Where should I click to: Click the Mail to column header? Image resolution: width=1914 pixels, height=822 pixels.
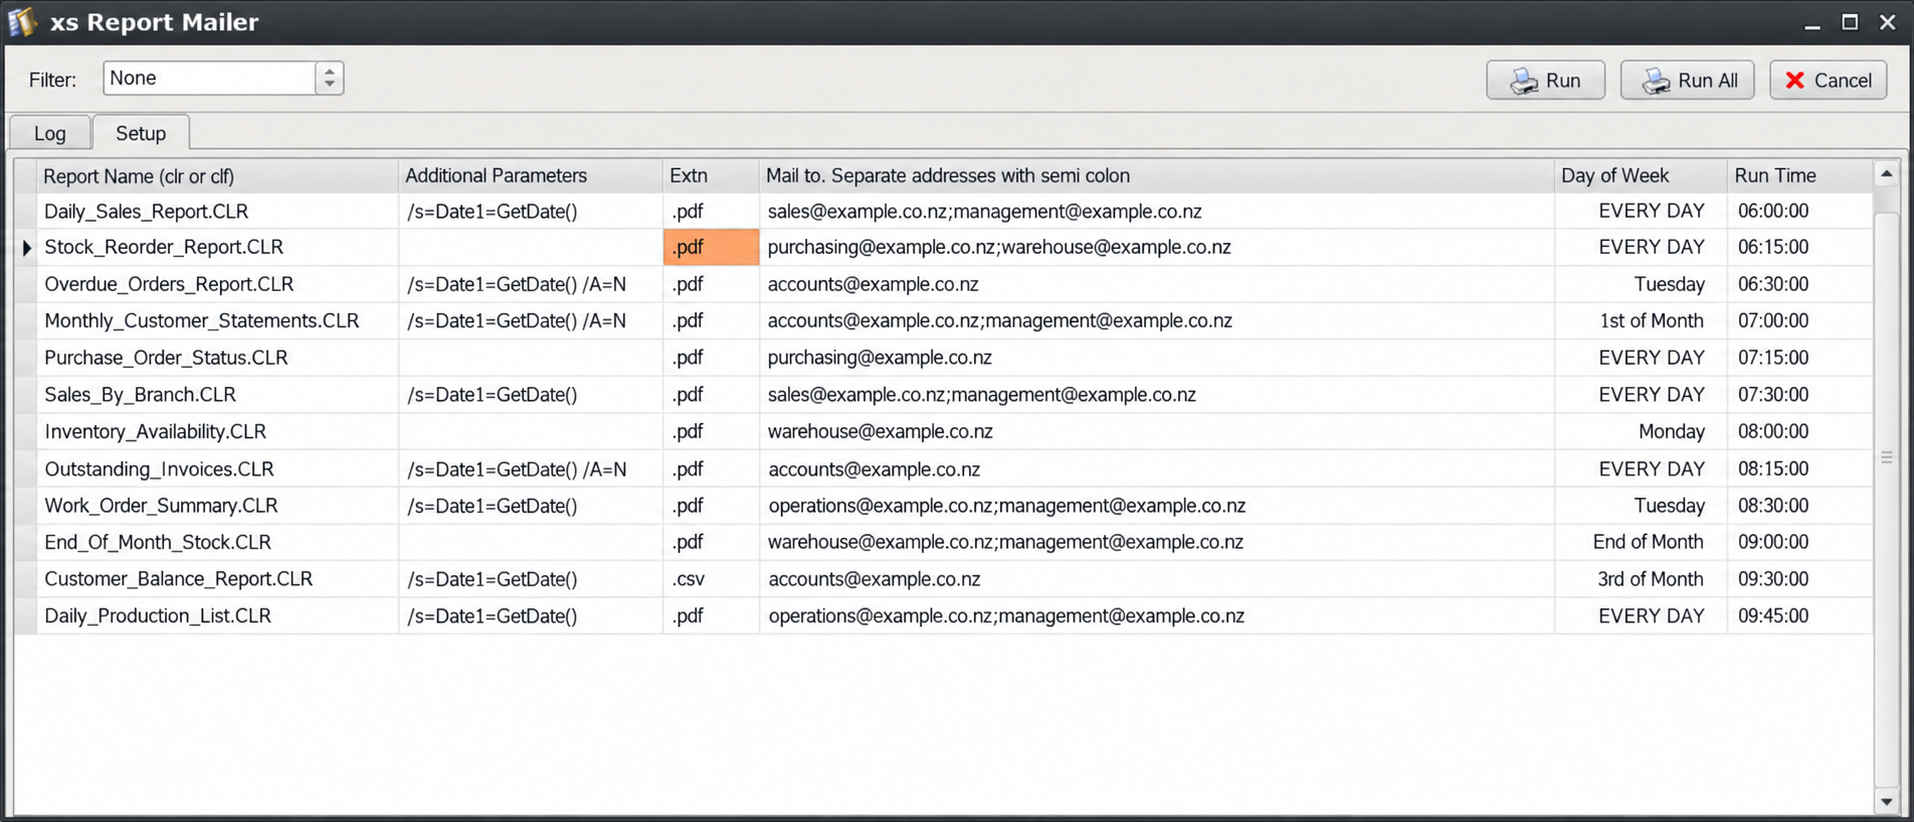(x=1157, y=176)
